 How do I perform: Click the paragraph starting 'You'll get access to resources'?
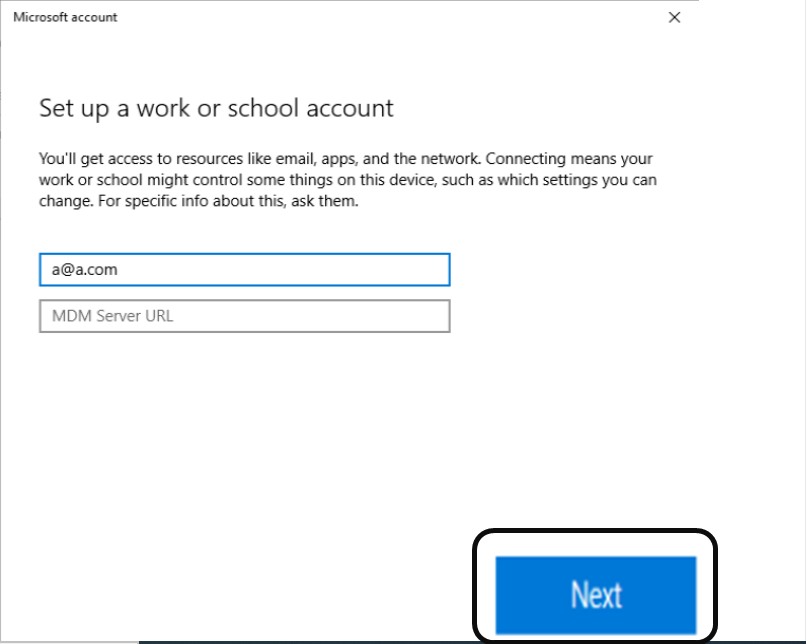pos(348,179)
